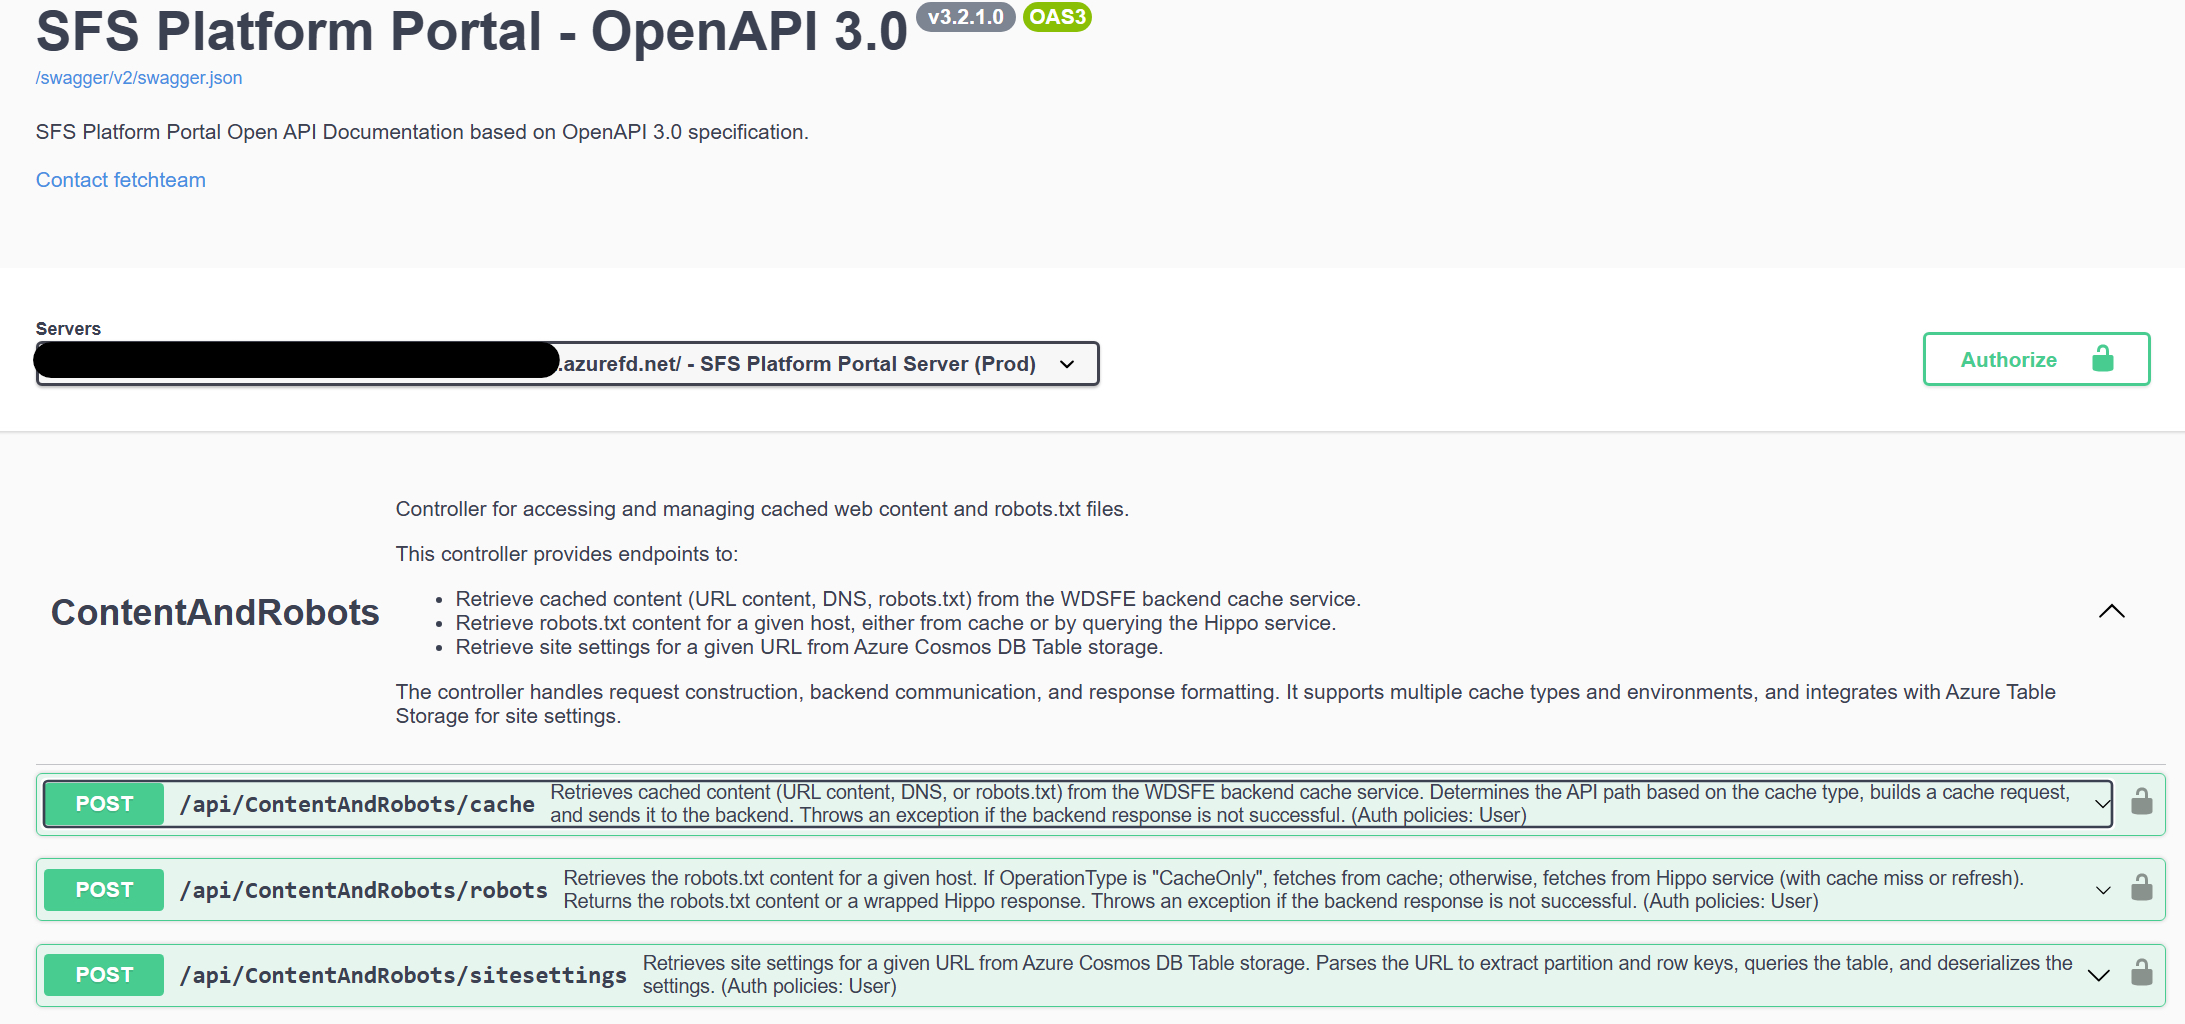Click the robots endpoint description text
Viewport: 2185px width, 1024px height.
(x=1293, y=890)
